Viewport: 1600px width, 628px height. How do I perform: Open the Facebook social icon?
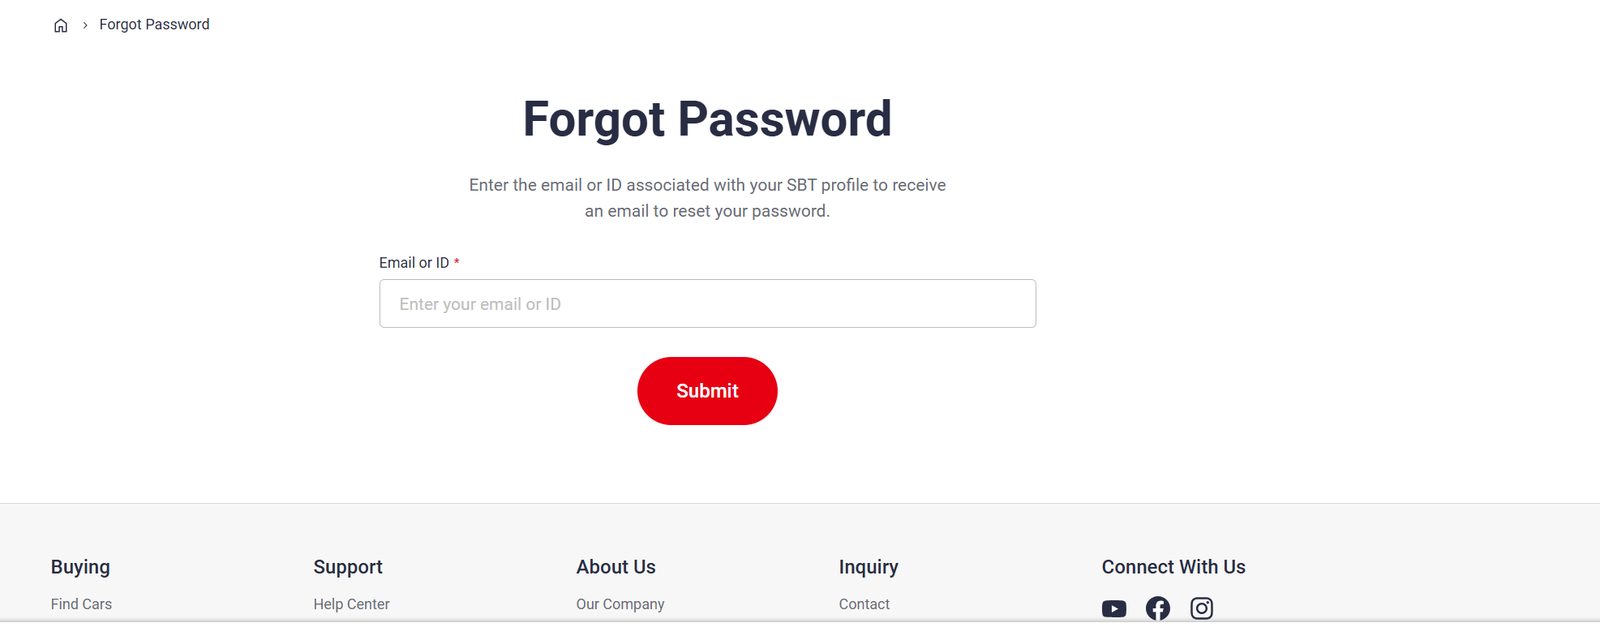click(1158, 608)
